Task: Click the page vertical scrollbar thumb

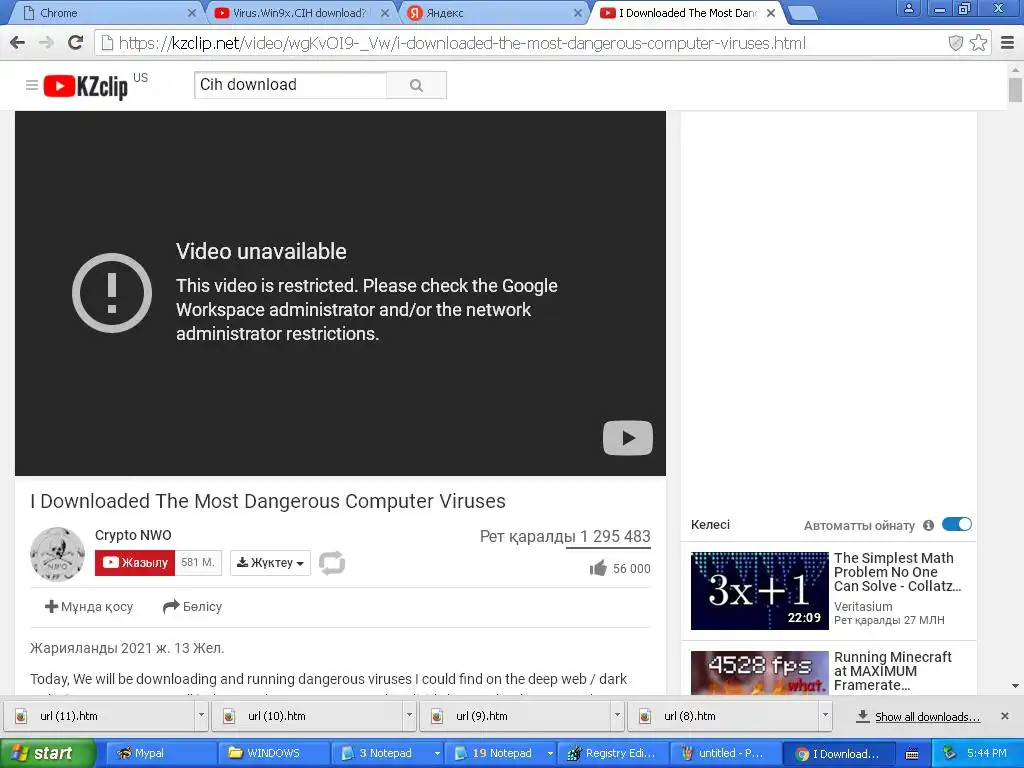Action: (x=1015, y=90)
